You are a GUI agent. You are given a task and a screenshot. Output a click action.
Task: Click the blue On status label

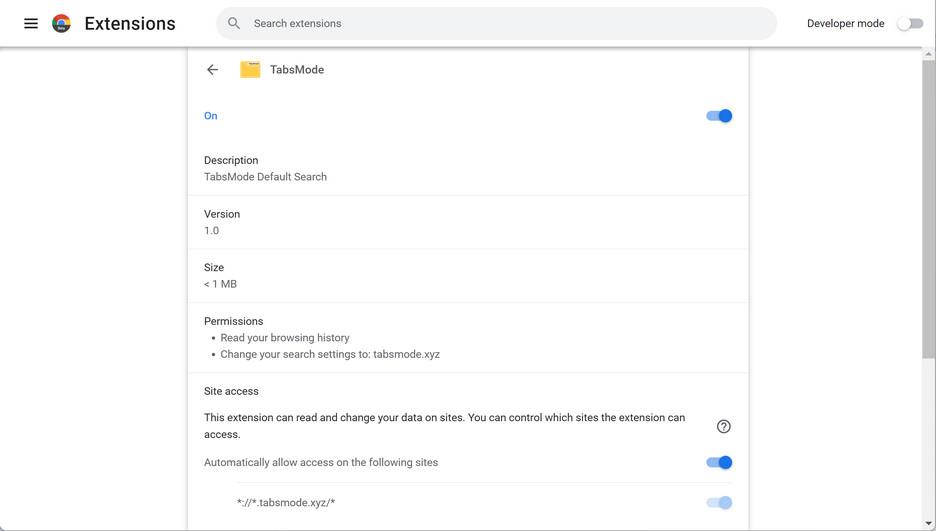click(x=211, y=116)
